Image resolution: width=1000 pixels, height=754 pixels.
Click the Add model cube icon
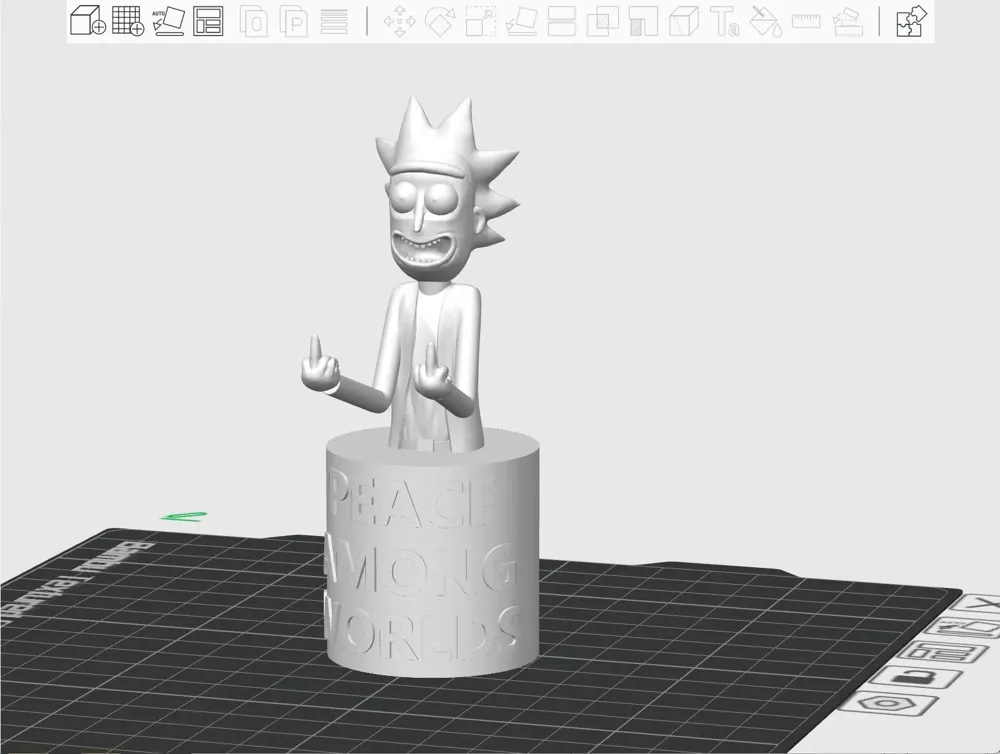point(87,20)
